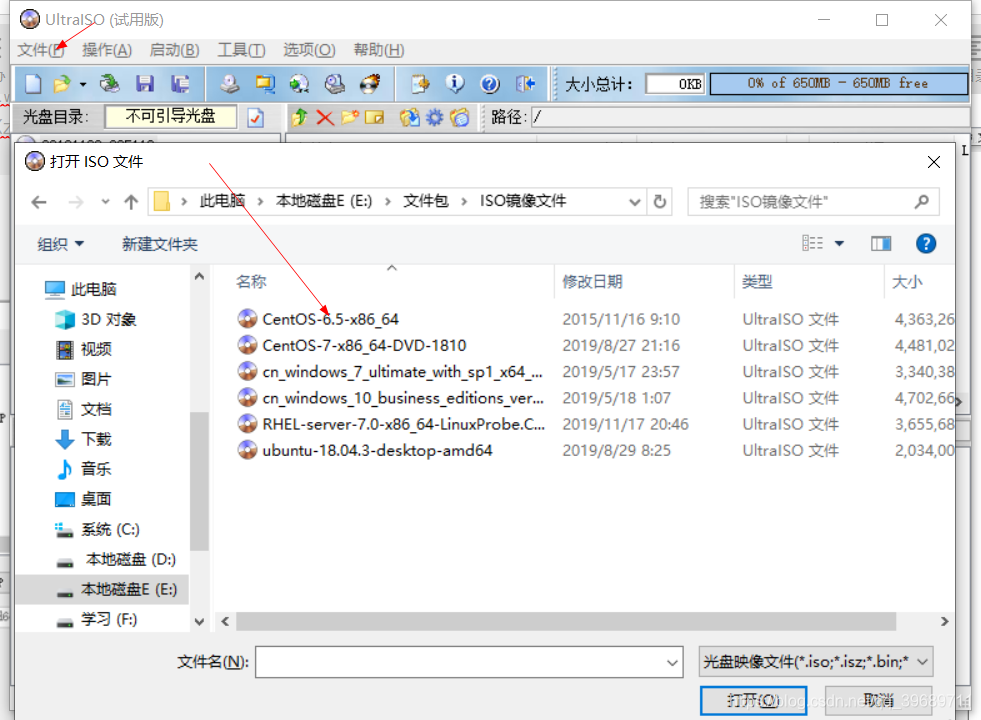
Task: Sort by 修改日期 column header
Action: 592,282
